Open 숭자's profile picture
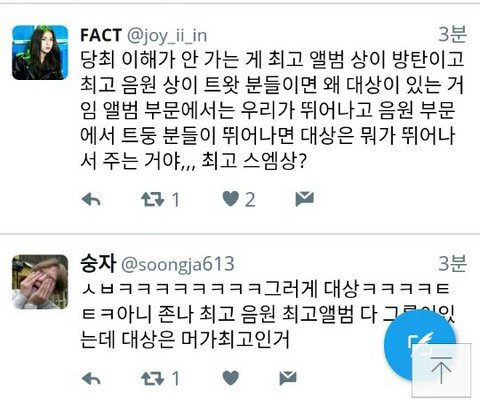This screenshot has height=400, width=480. click(x=40, y=282)
